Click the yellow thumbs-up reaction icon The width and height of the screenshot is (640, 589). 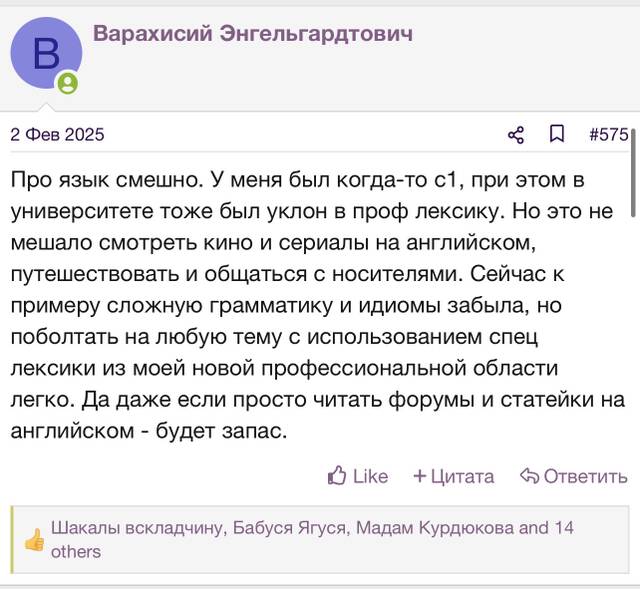tap(34, 540)
